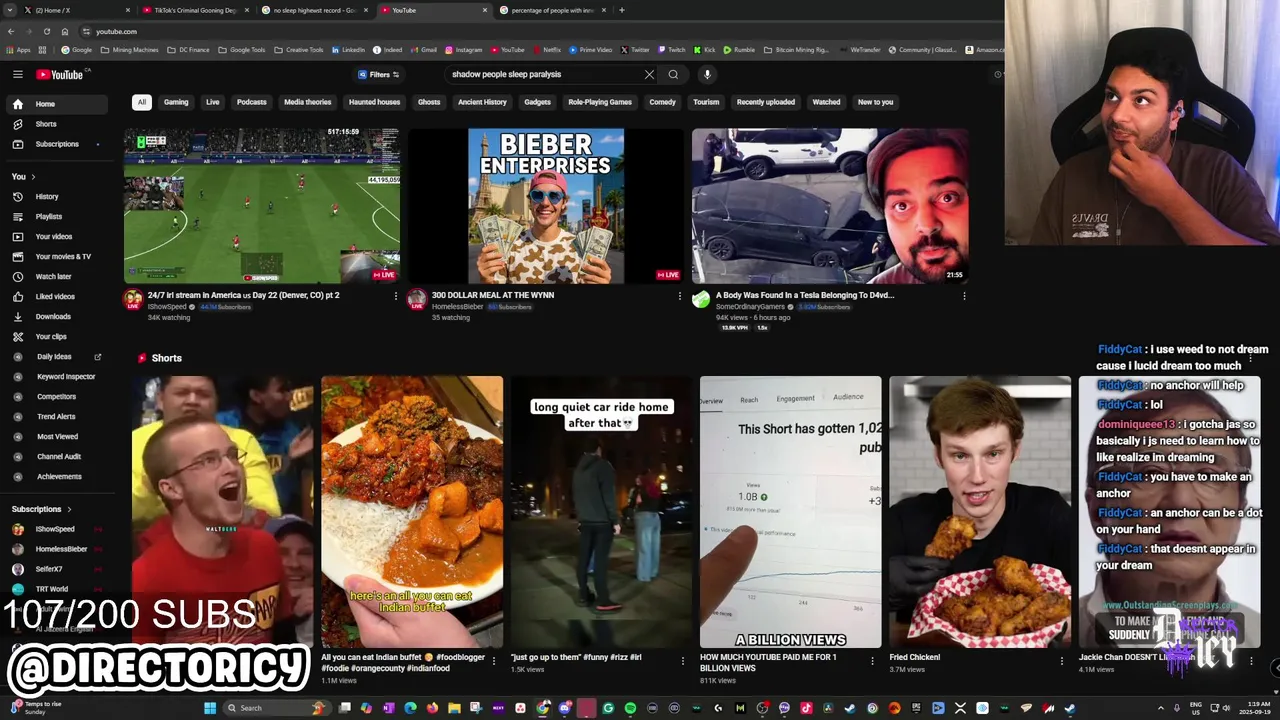Select the Role-Playing Games filter chip

(600, 102)
